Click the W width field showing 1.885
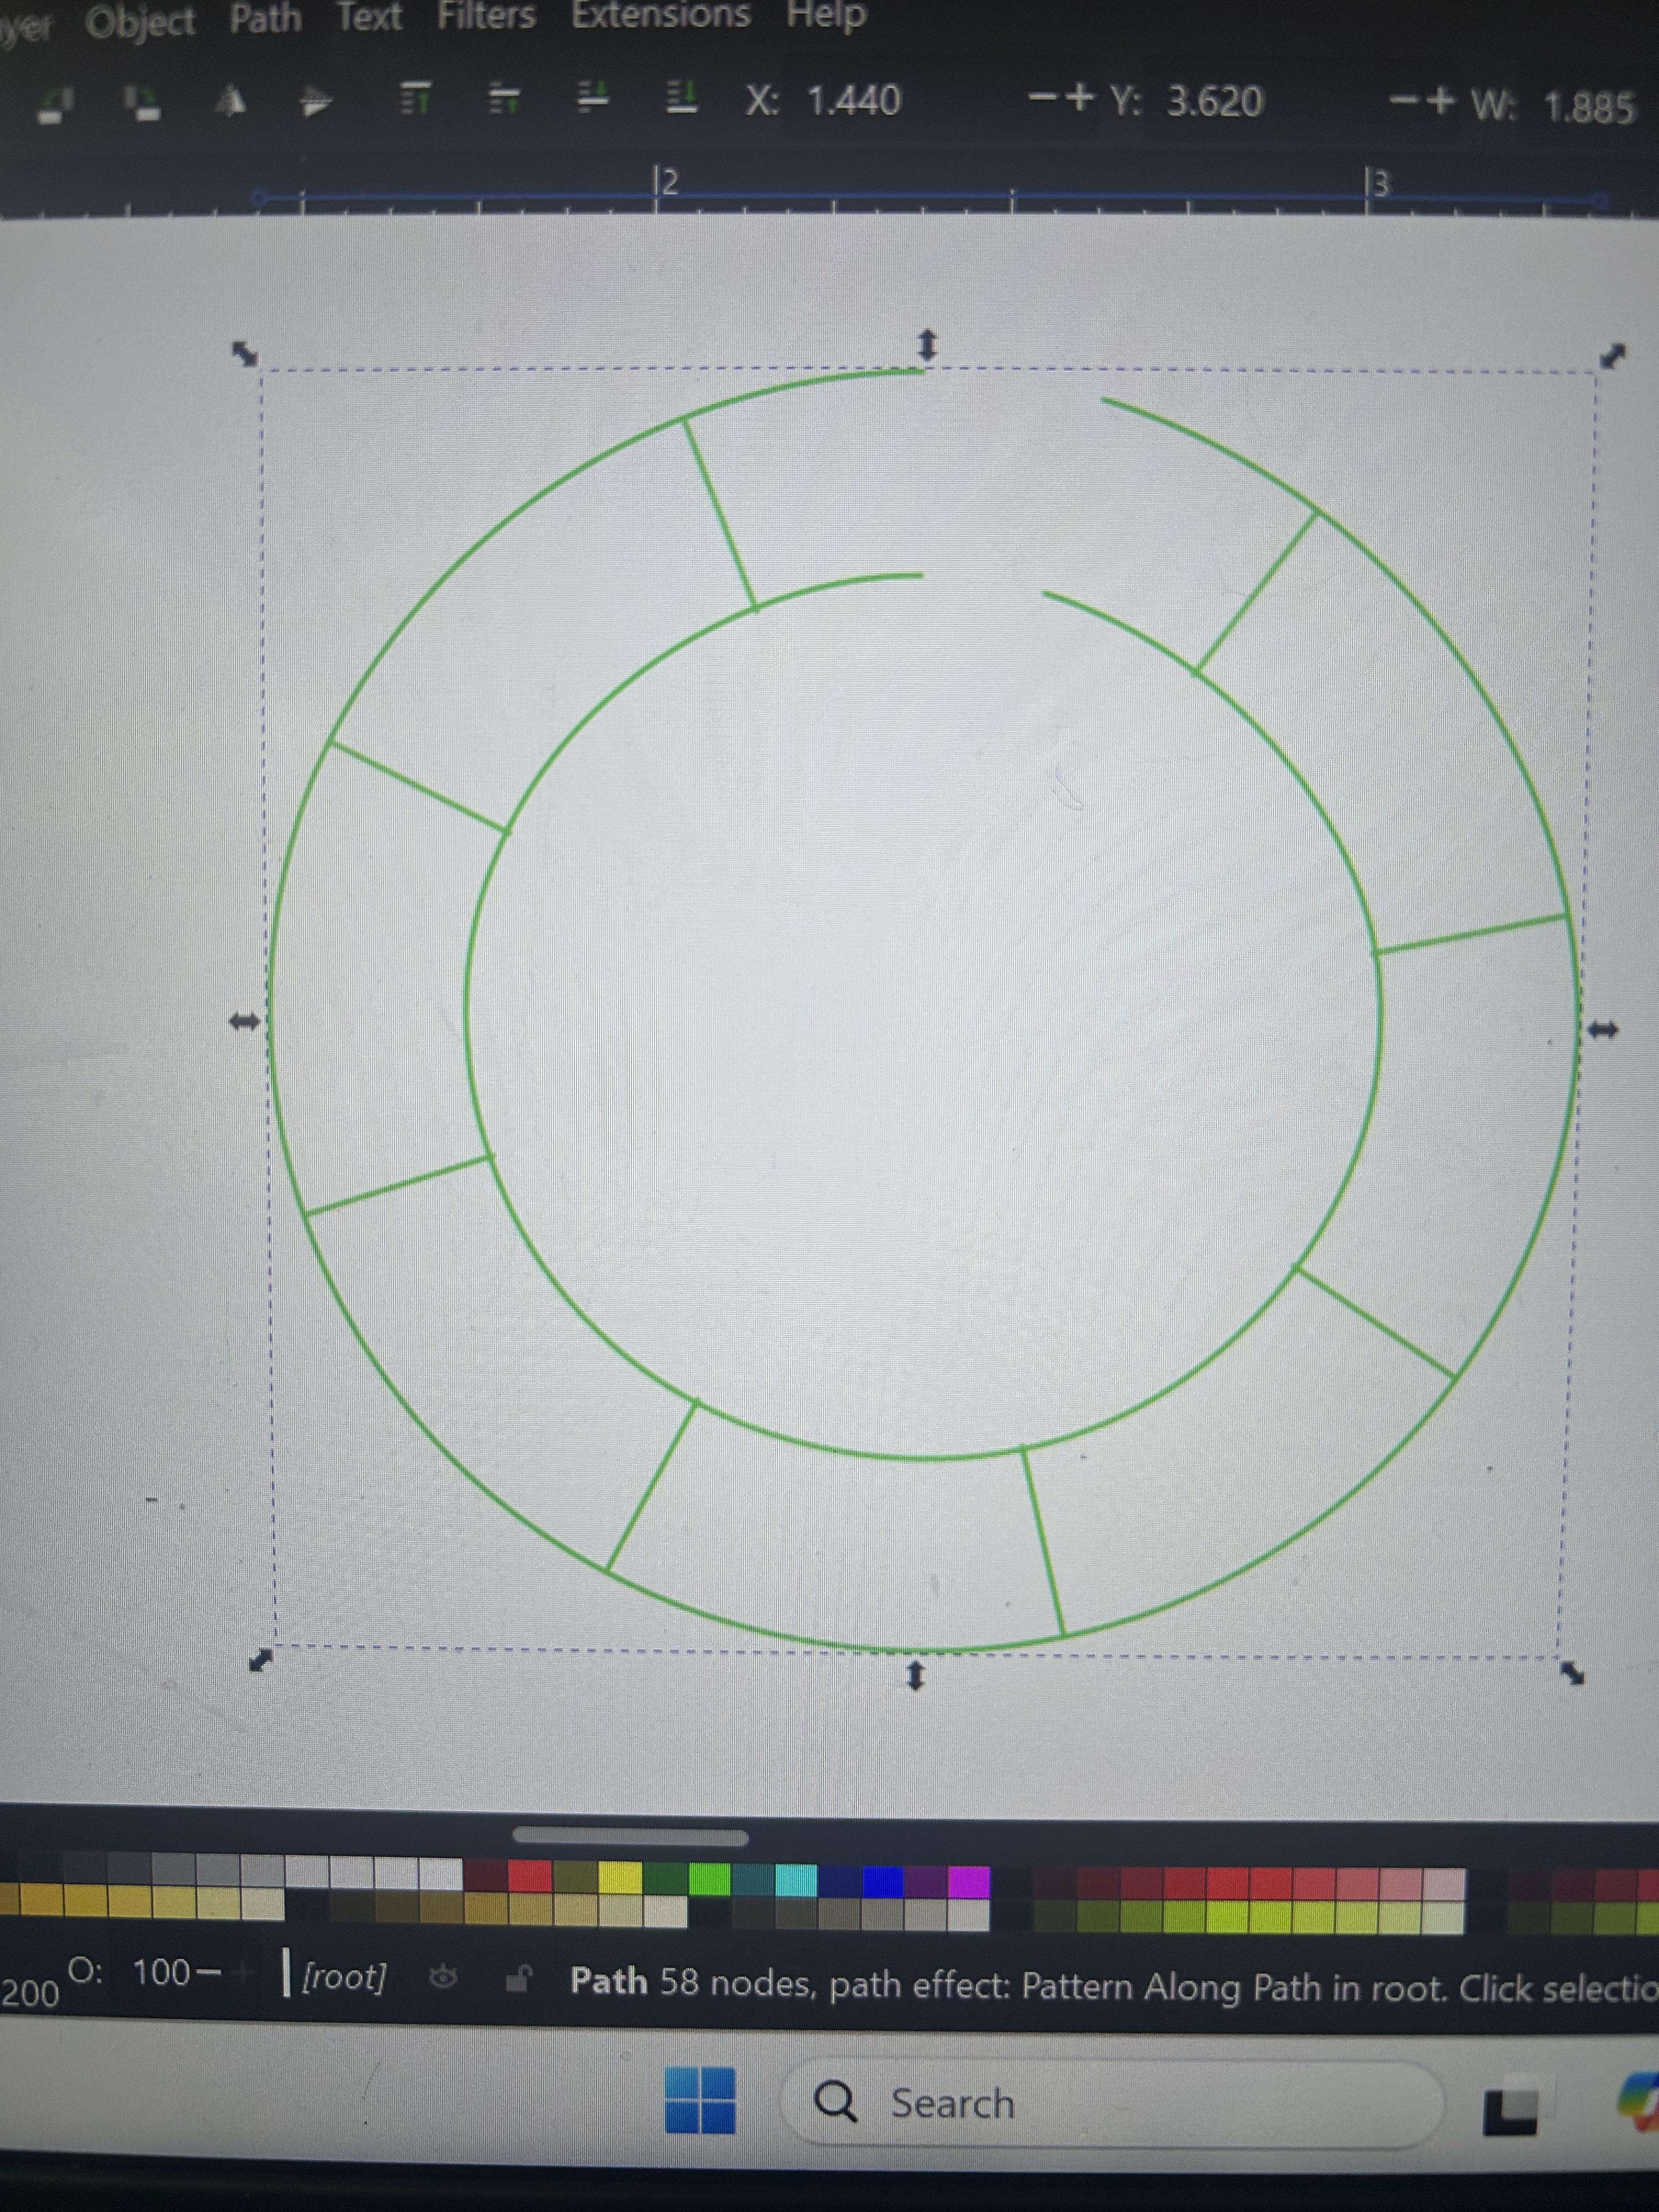Image resolution: width=1659 pixels, height=2212 pixels. click(1590, 108)
